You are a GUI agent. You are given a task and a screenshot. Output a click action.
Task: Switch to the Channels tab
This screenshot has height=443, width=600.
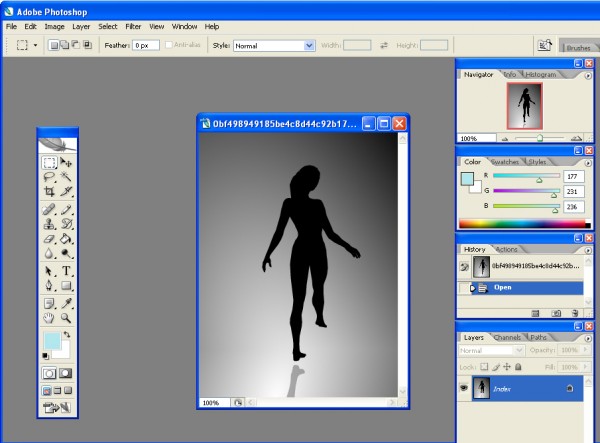pos(509,337)
